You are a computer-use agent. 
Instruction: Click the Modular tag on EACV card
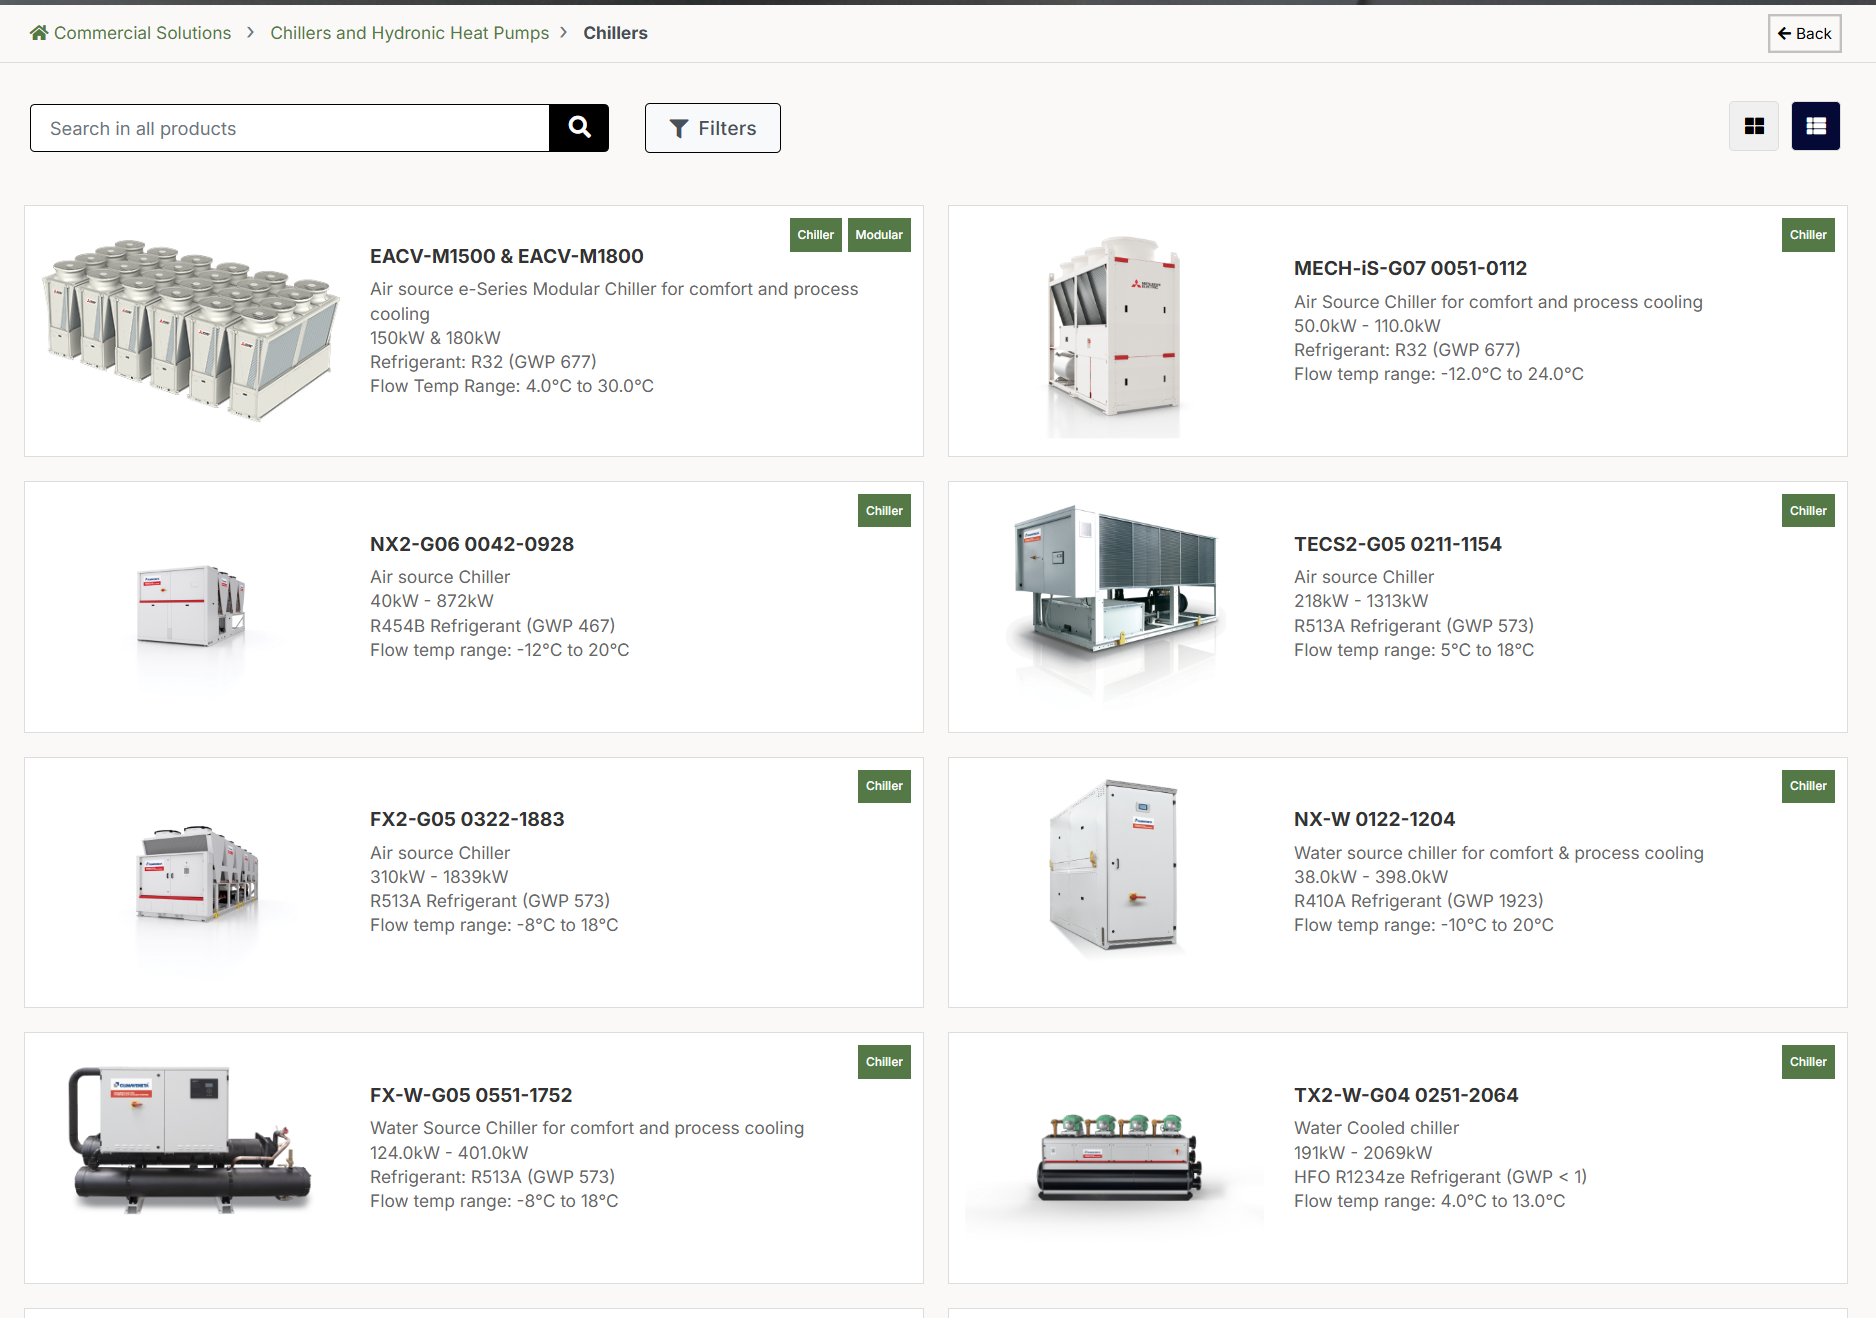tap(879, 235)
